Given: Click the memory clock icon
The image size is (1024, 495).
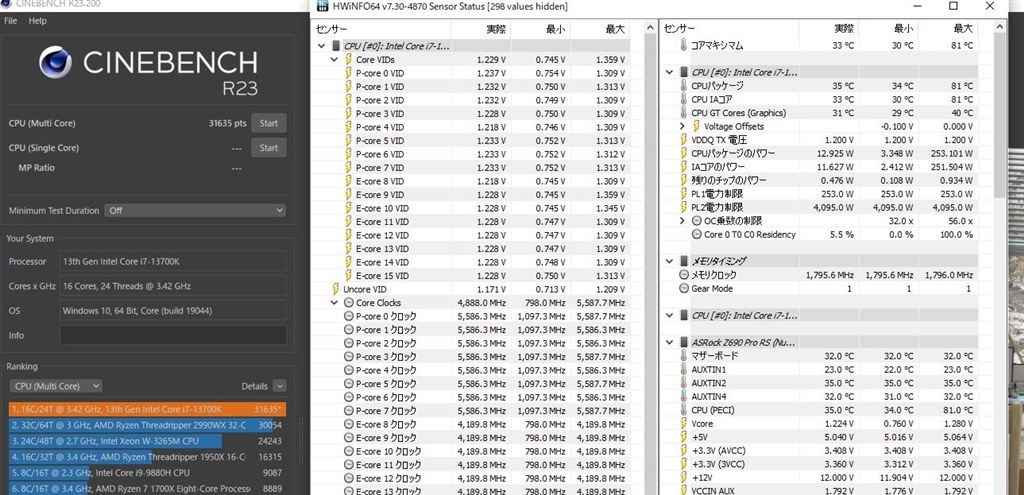Looking at the screenshot, I should pyautogui.click(x=683, y=275).
